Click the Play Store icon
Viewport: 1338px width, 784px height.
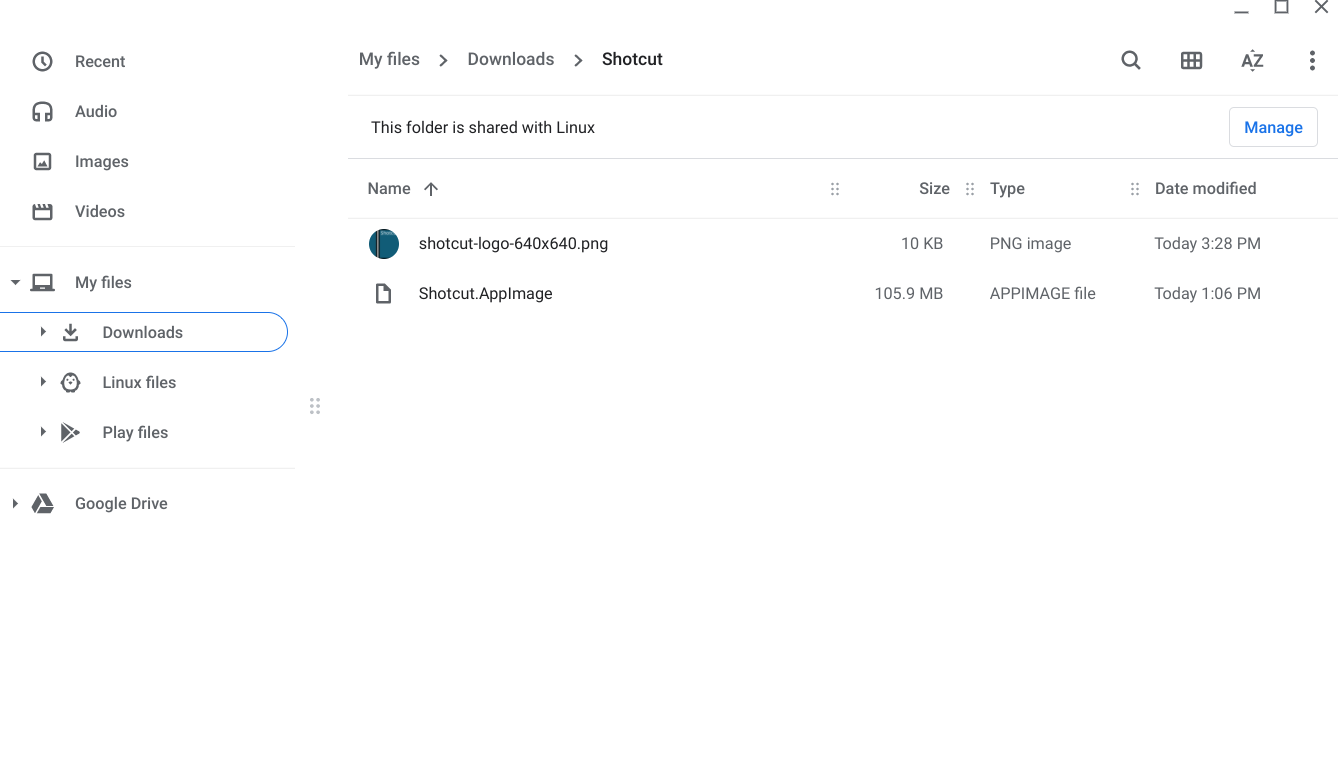pyautogui.click(x=70, y=432)
